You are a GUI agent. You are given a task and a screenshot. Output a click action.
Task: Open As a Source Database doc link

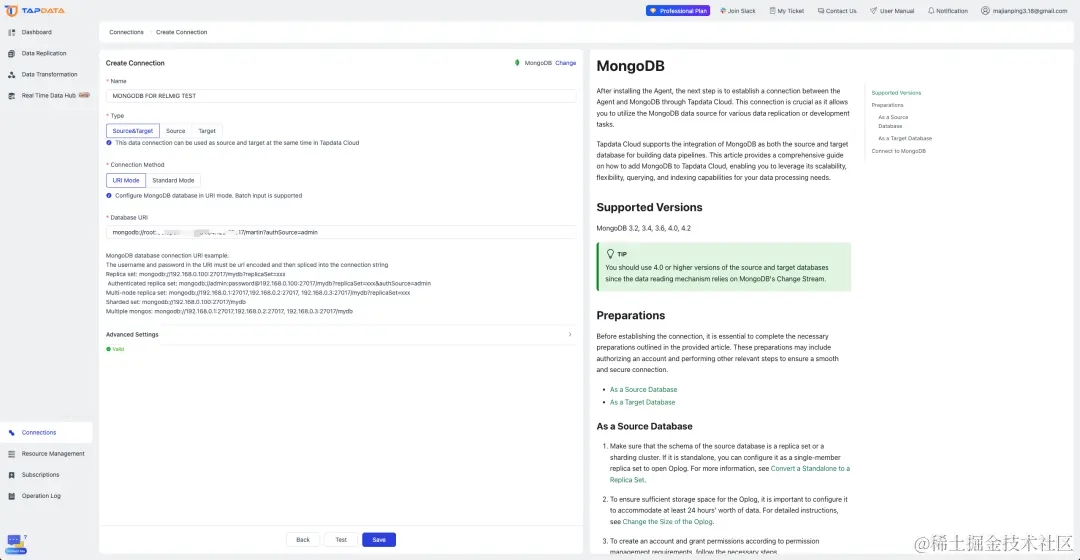(x=643, y=390)
